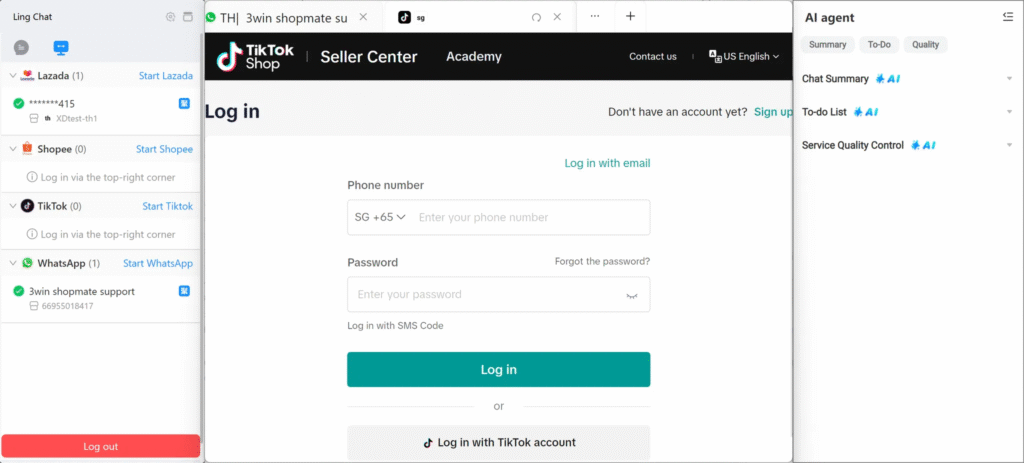Screen dimensions: 1024x463
Task: Open a new tab with the plus button
Action: (630, 17)
